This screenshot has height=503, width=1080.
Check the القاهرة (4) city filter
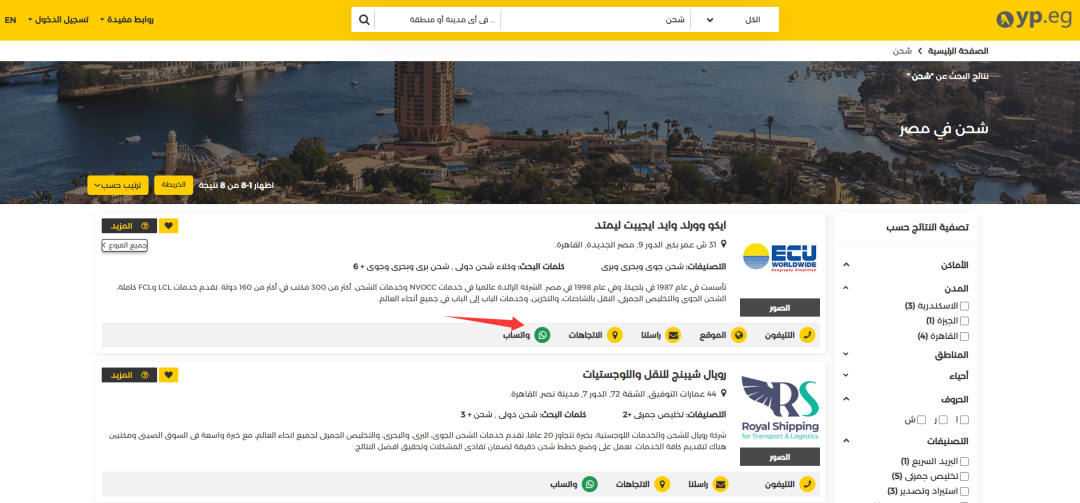click(964, 336)
